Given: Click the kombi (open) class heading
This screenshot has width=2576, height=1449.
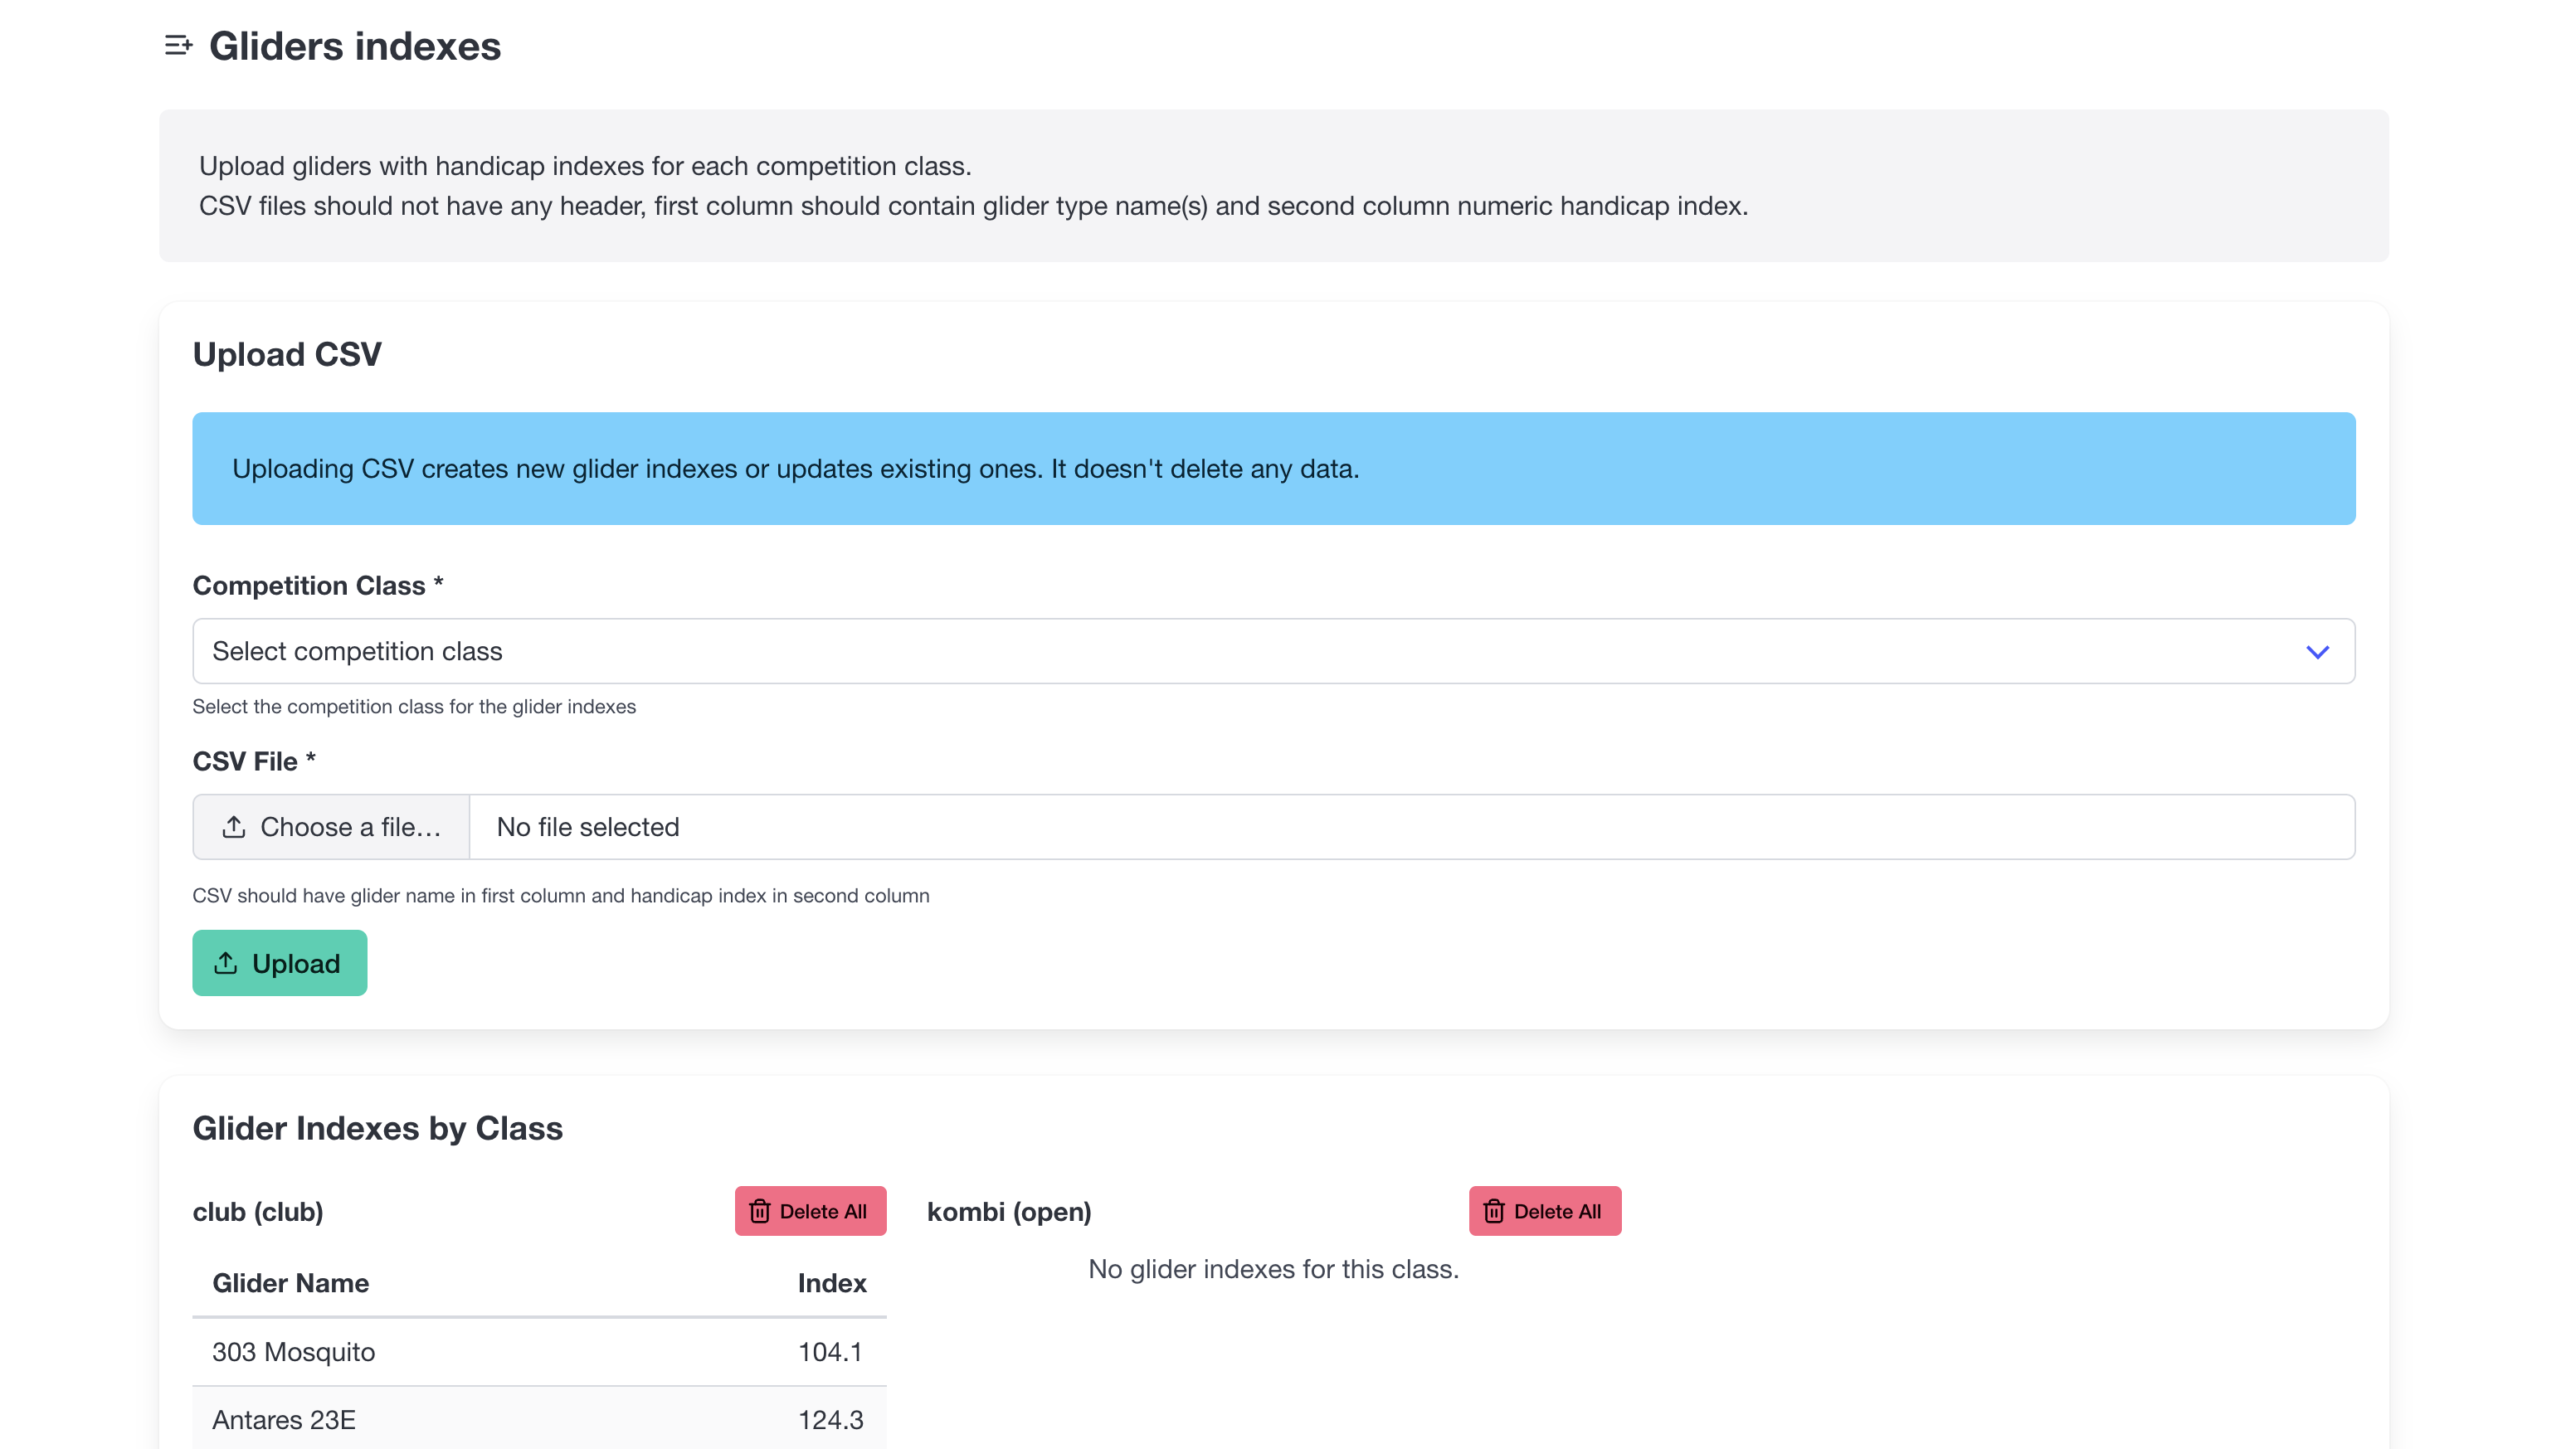Looking at the screenshot, I should coord(1008,1211).
